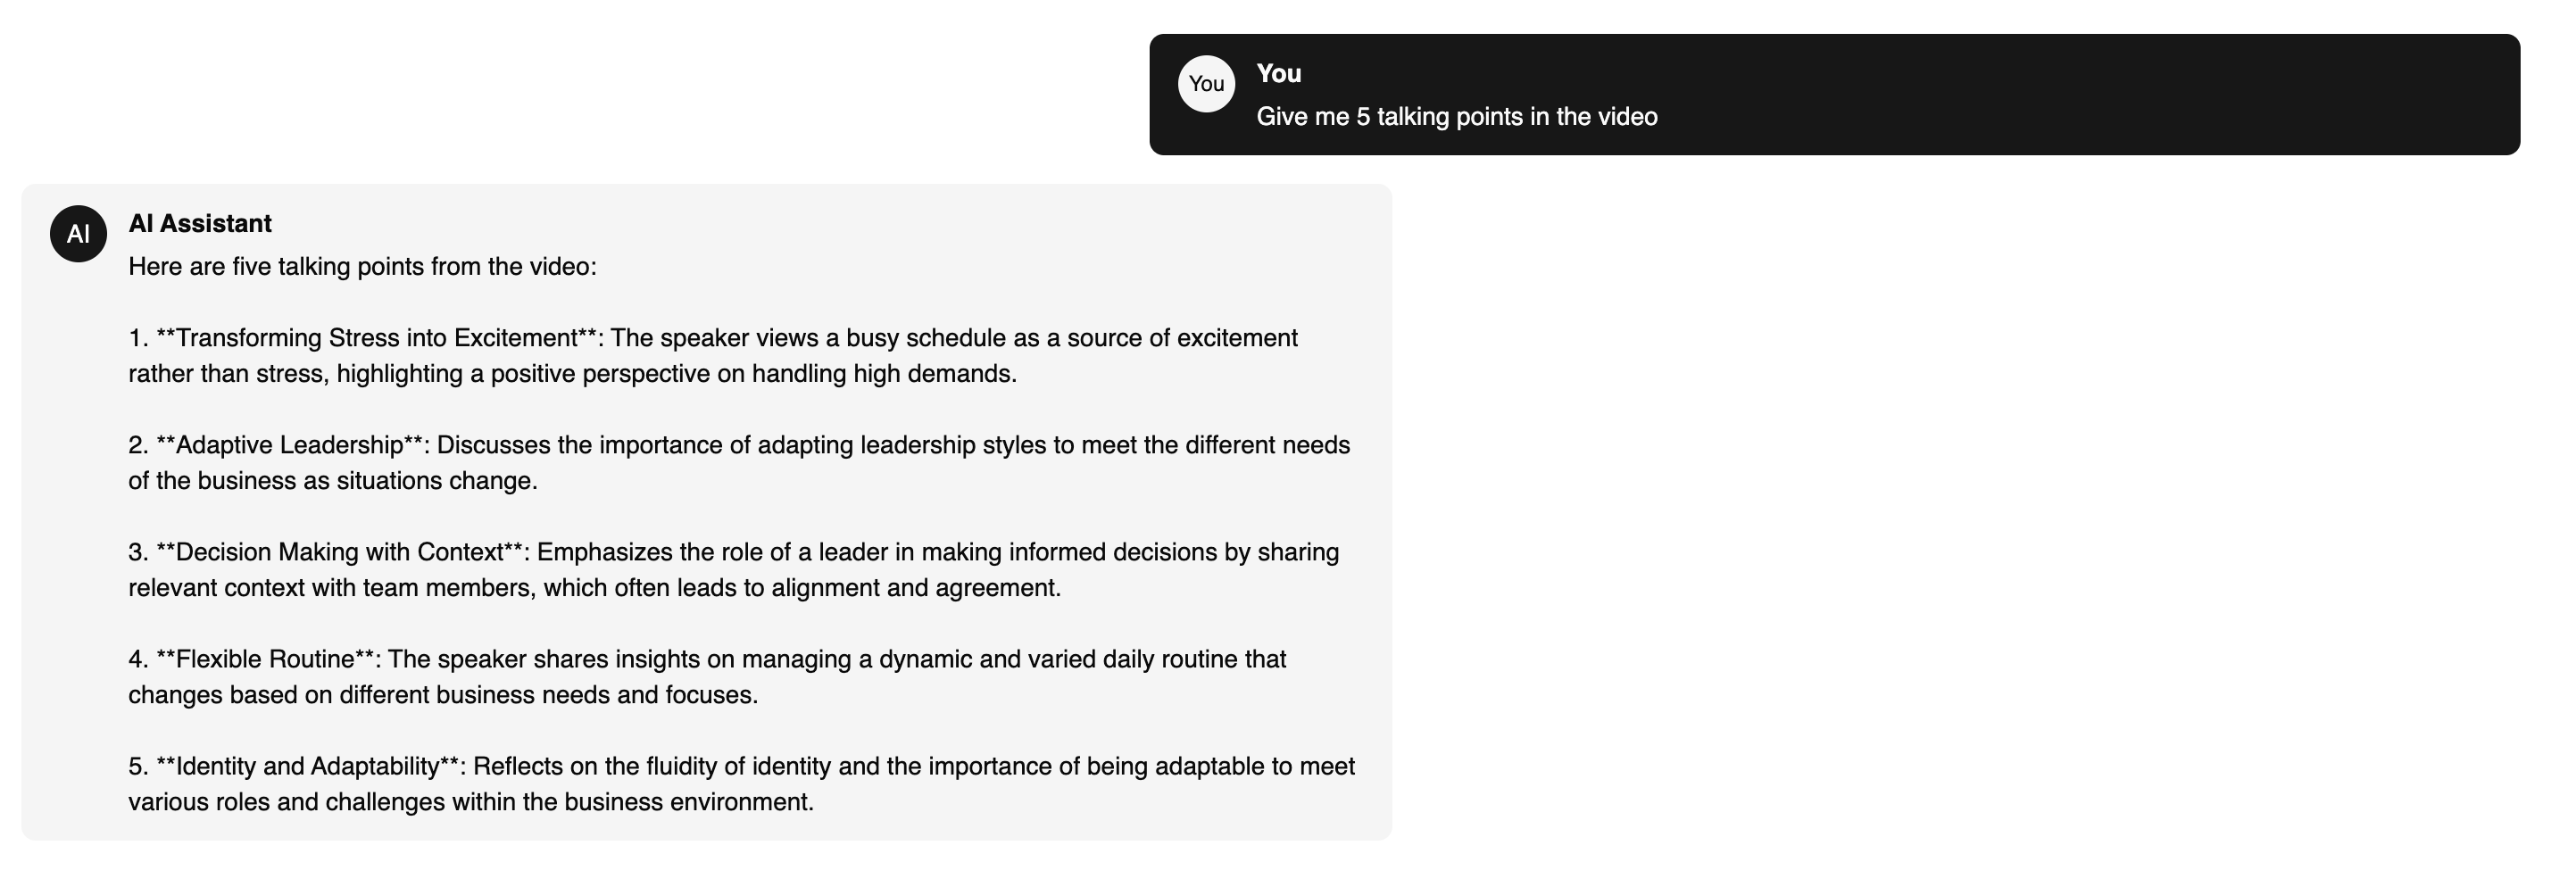2576x887 pixels.
Task: Click the bold 'You' sender name
Action: (1278, 73)
